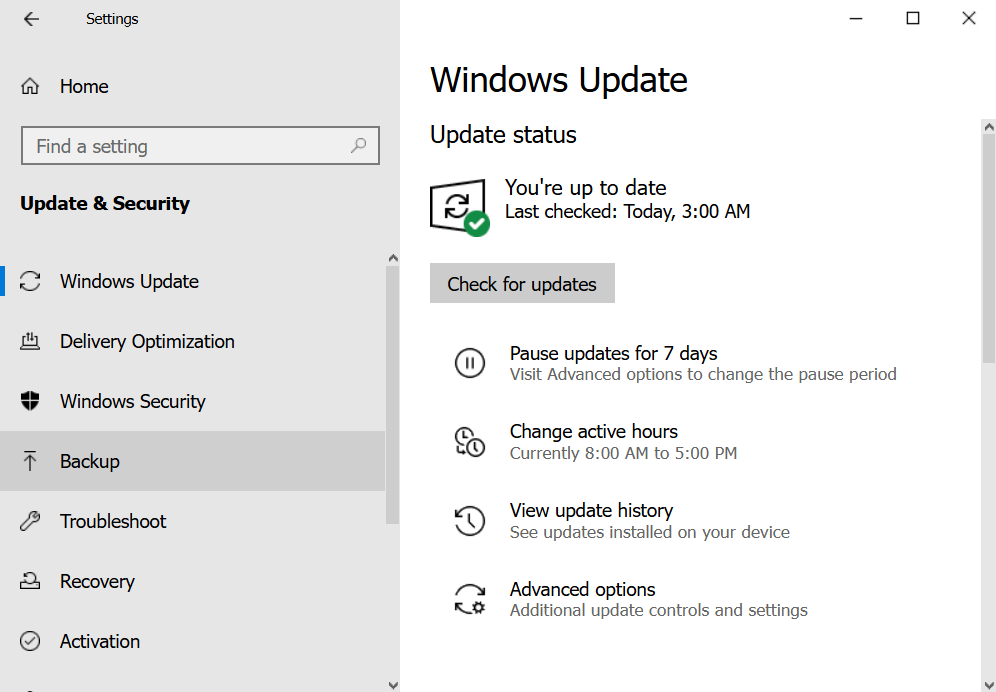The height and width of the screenshot is (692, 996).
Task: Click the Pause updates icon
Action: [469, 362]
